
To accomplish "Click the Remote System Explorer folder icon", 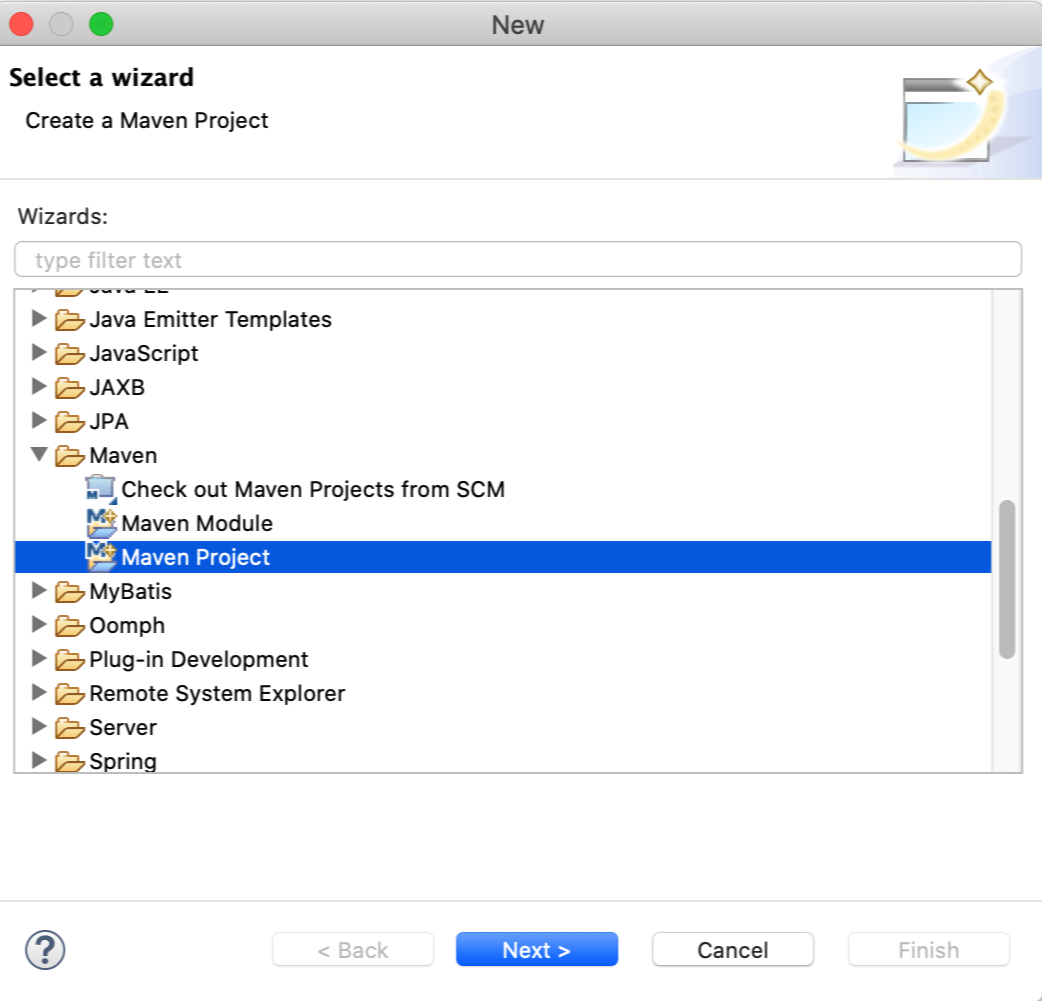I will click(x=70, y=693).
